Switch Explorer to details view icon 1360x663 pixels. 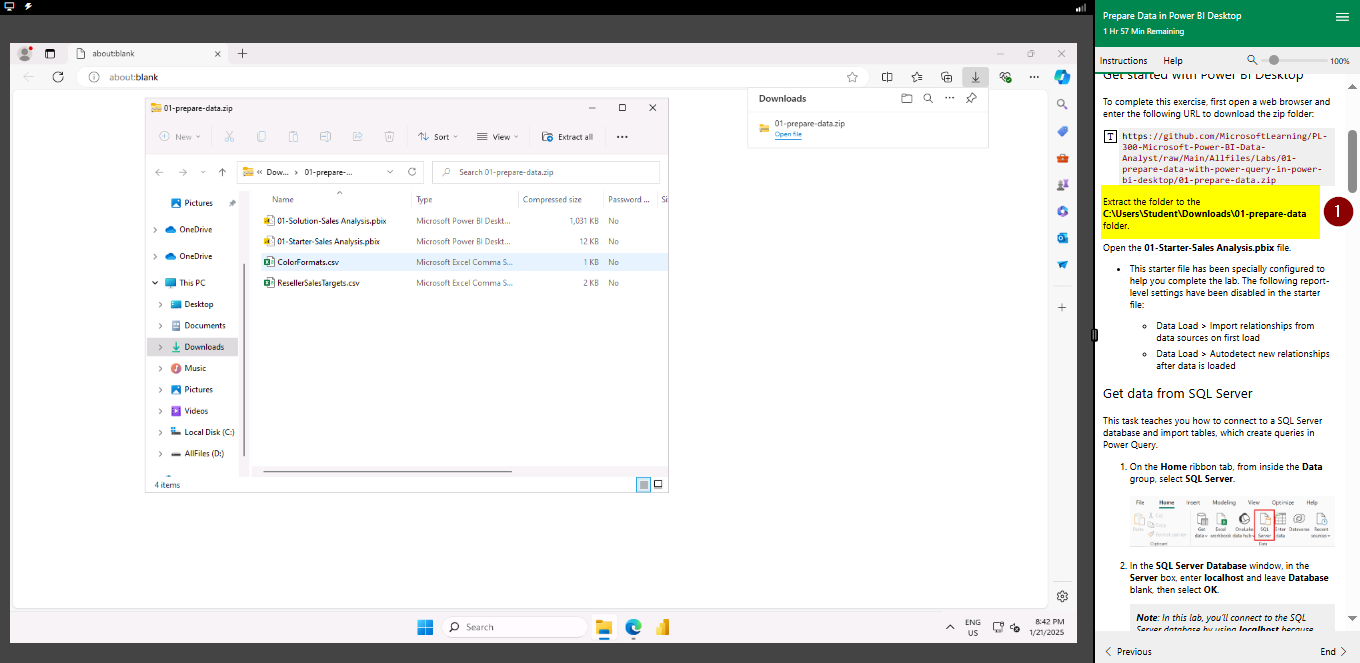(x=643, y=484)
